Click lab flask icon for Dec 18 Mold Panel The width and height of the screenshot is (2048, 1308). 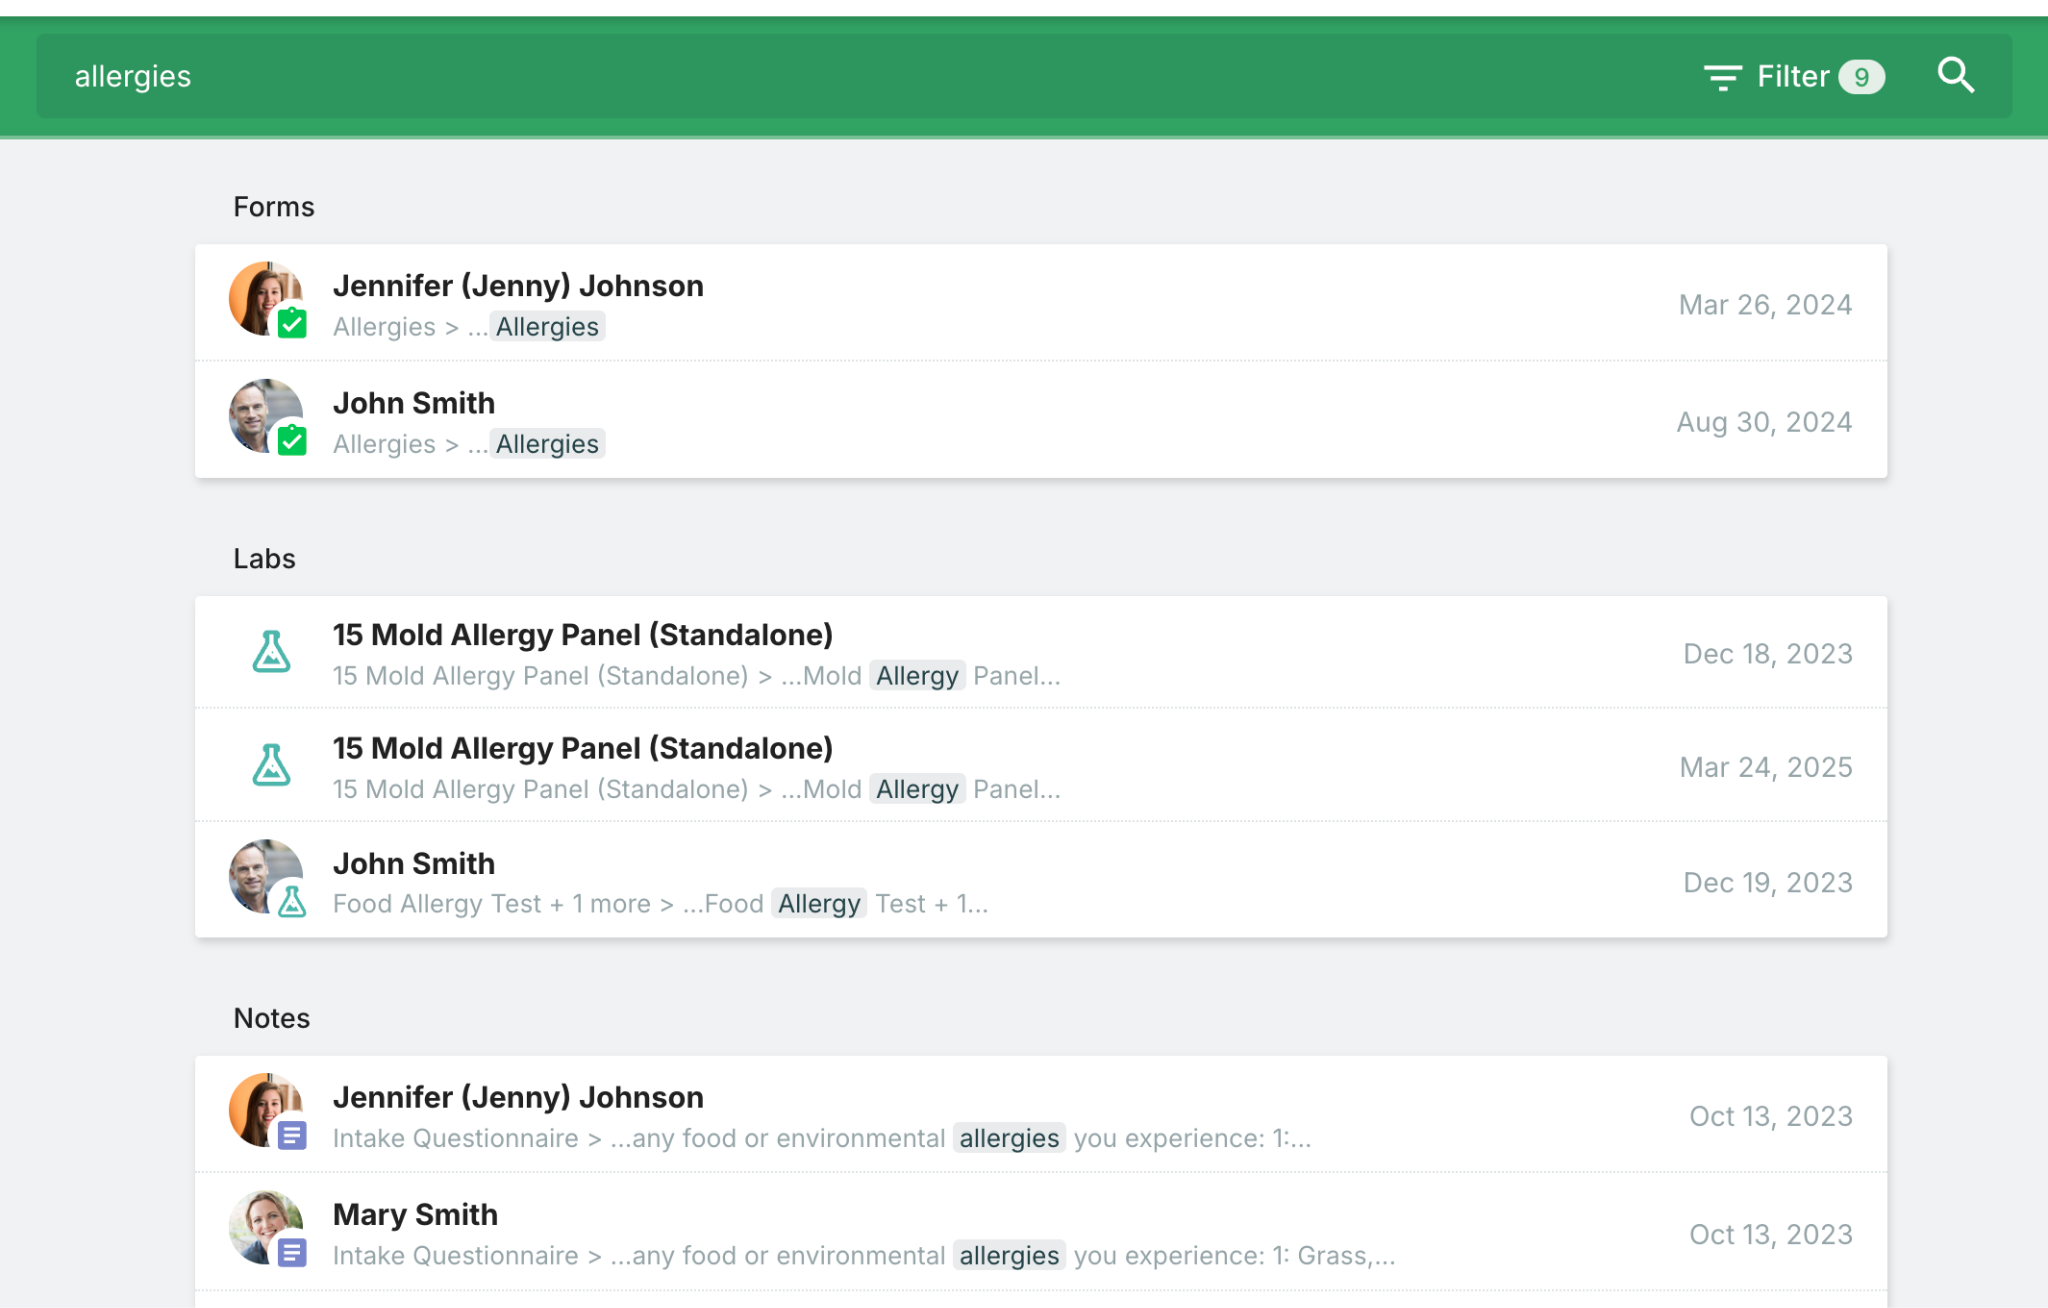[271, 652]
